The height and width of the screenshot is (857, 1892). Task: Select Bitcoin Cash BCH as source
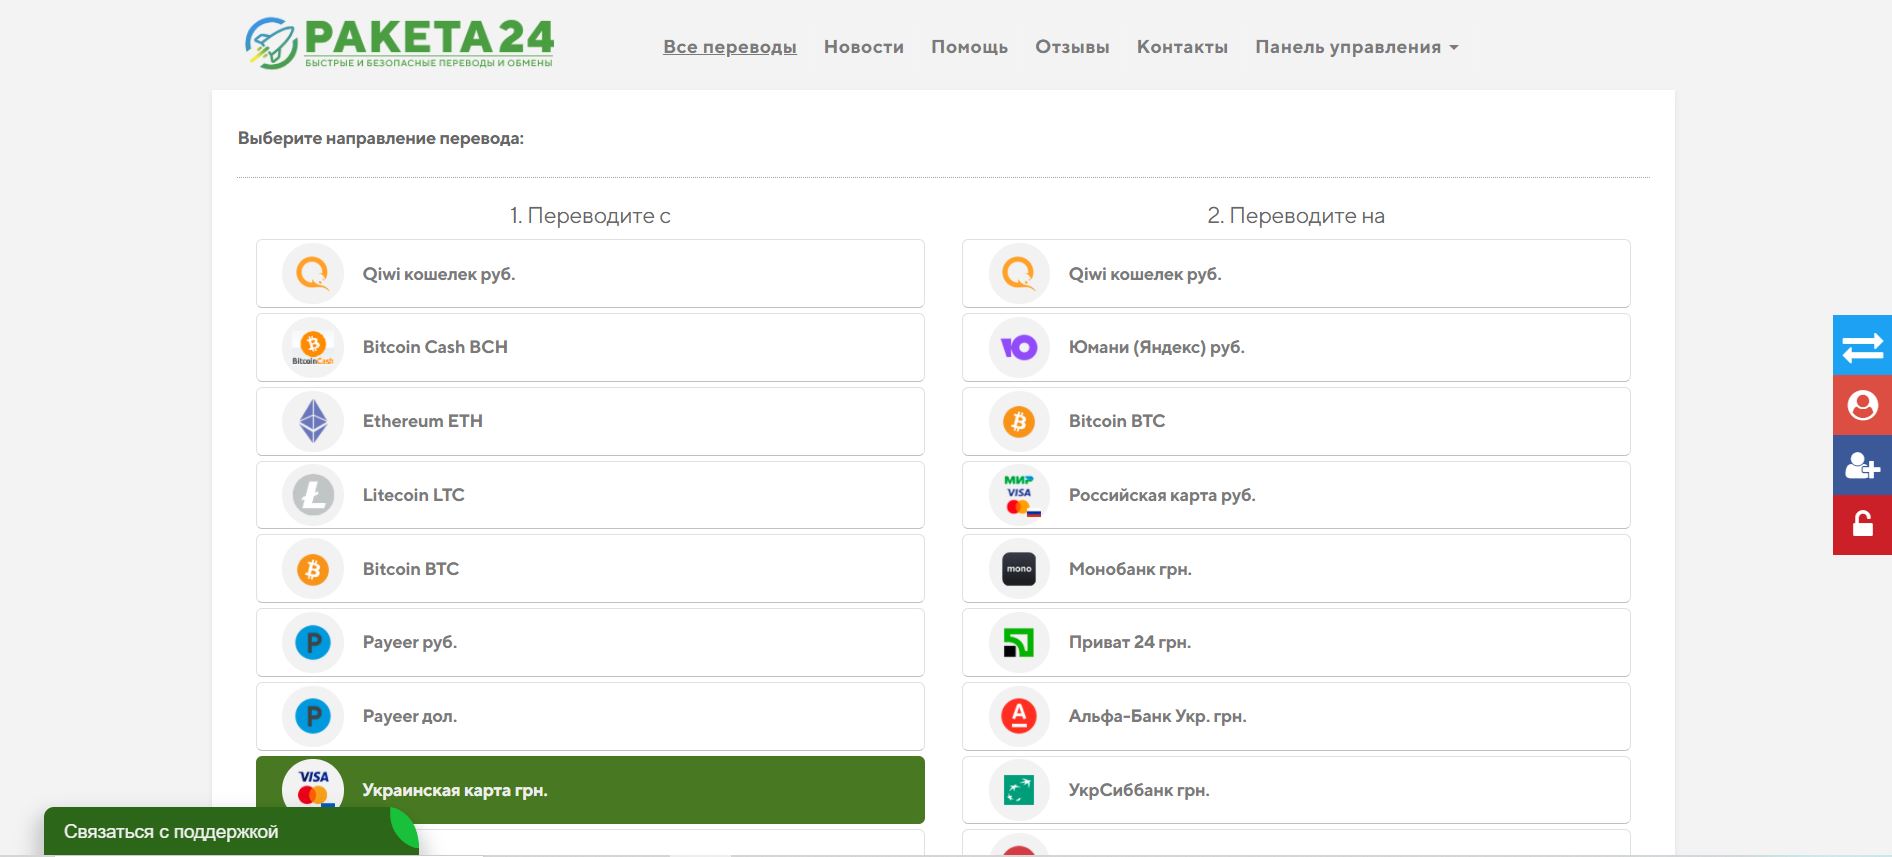point(590,347)
